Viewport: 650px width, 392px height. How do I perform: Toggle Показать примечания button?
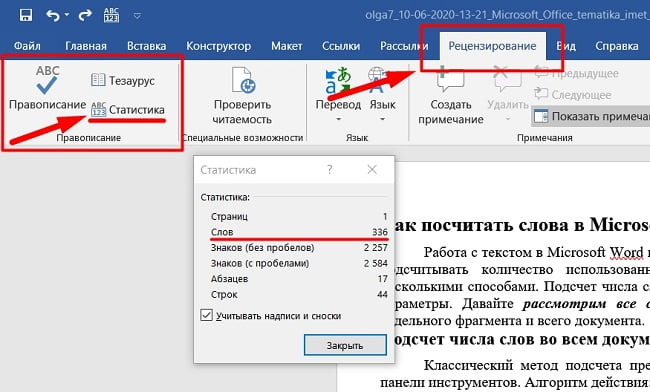point(591,116)
